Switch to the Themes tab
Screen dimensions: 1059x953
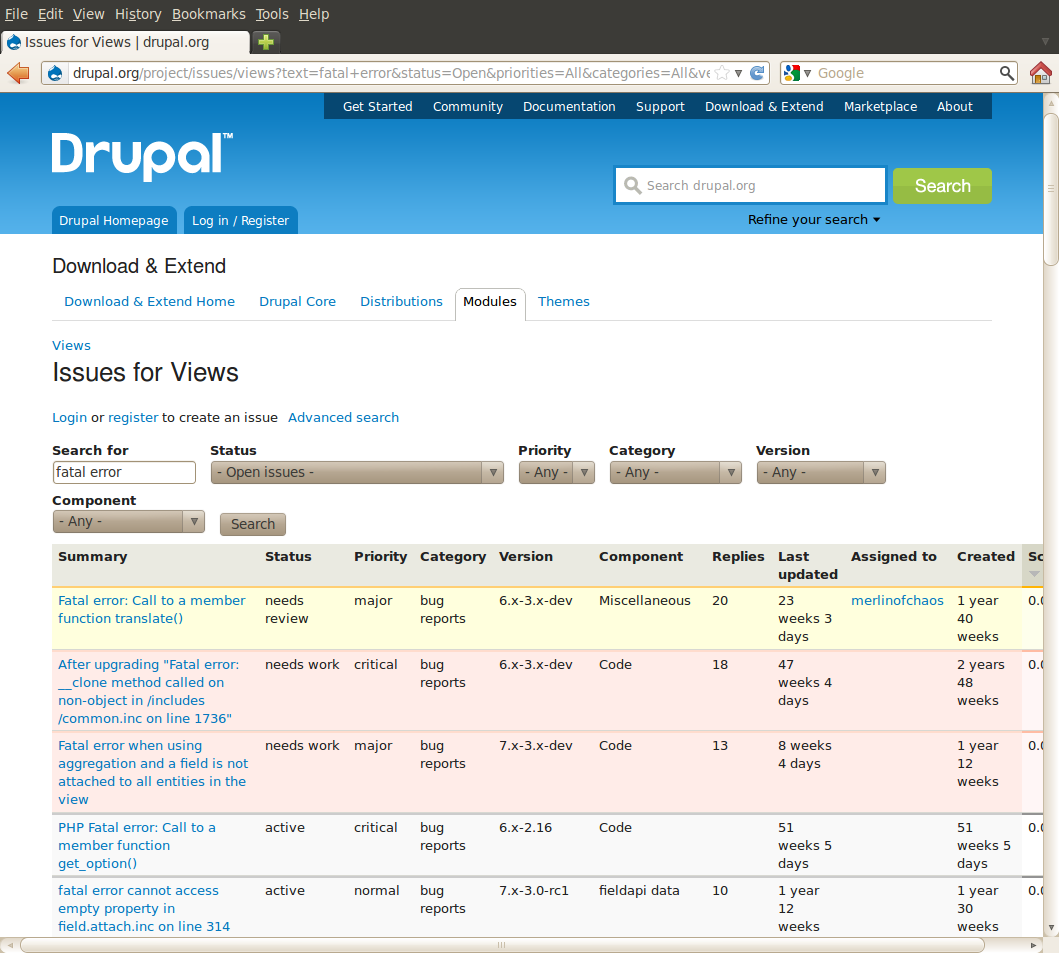point(563,301)
